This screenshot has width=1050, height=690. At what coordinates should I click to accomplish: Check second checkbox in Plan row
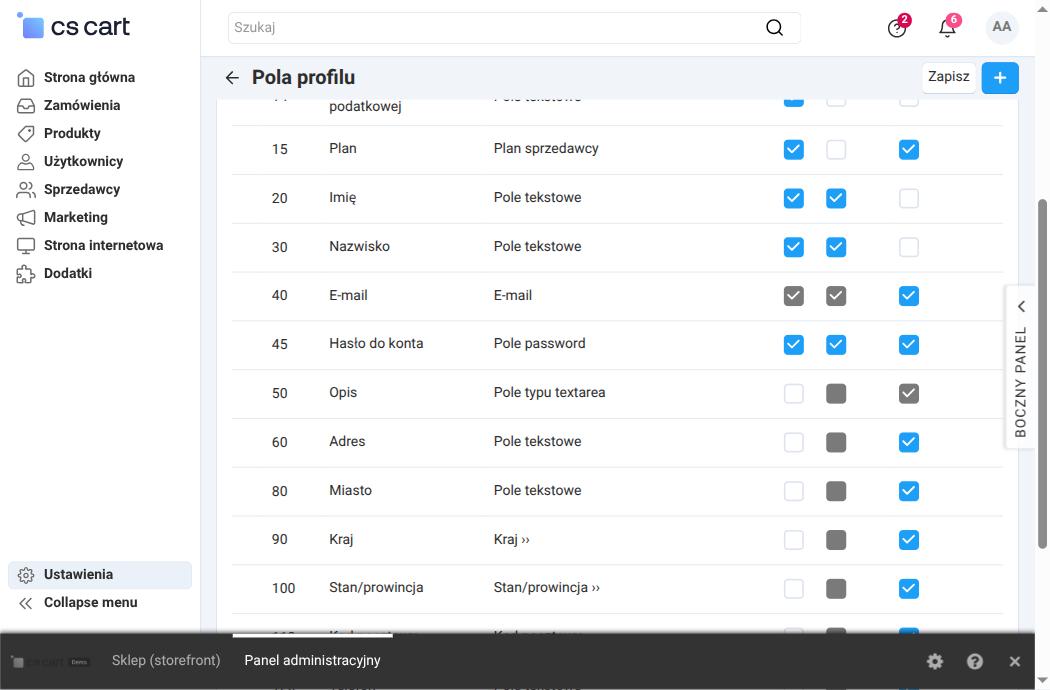(x=836, y=149)
